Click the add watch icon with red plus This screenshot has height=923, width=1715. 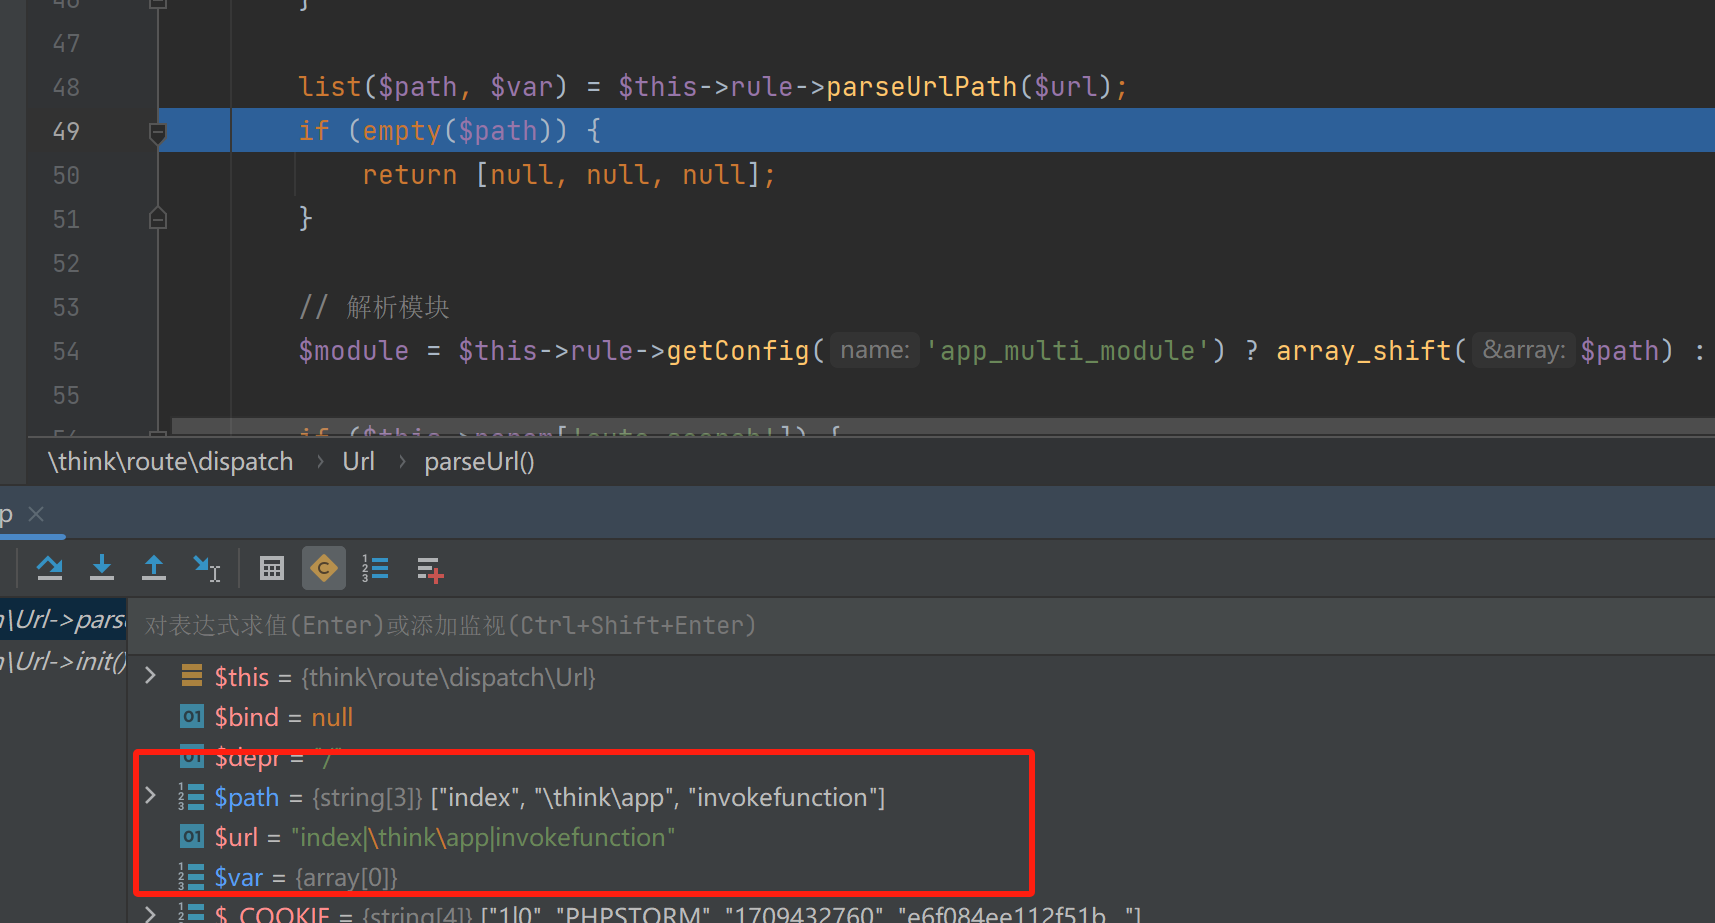(x=429, y=570)
